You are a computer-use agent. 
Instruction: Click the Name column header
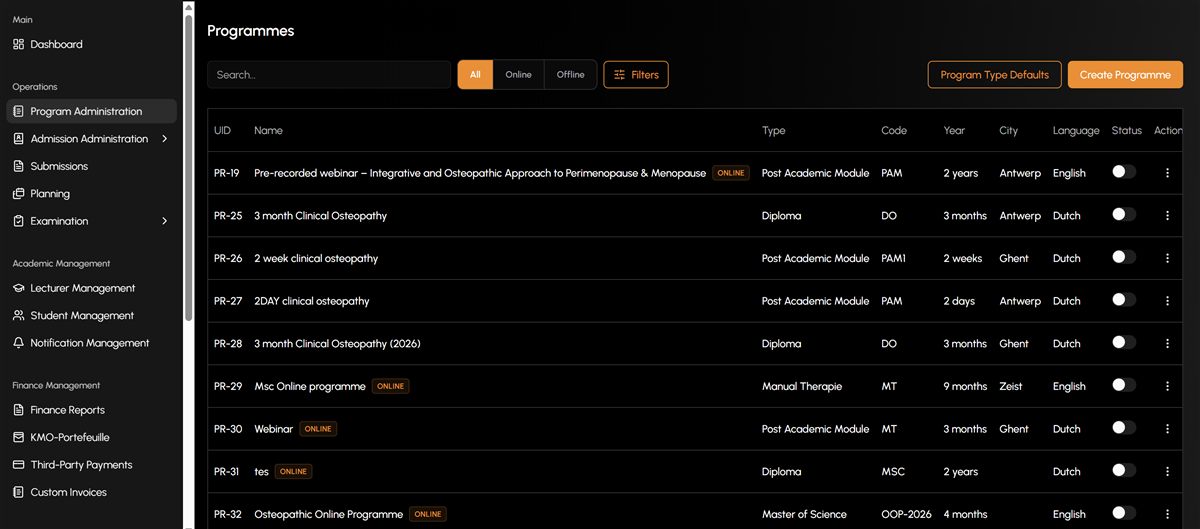click(268, 131)
